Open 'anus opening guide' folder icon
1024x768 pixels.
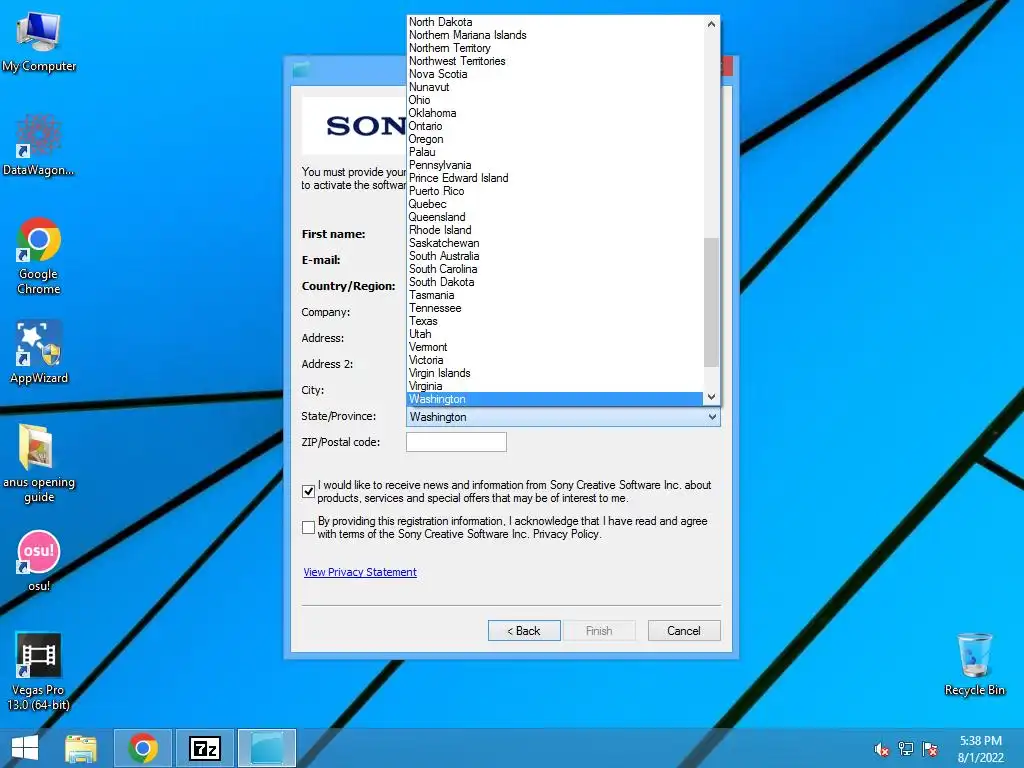tap(39, 463)
